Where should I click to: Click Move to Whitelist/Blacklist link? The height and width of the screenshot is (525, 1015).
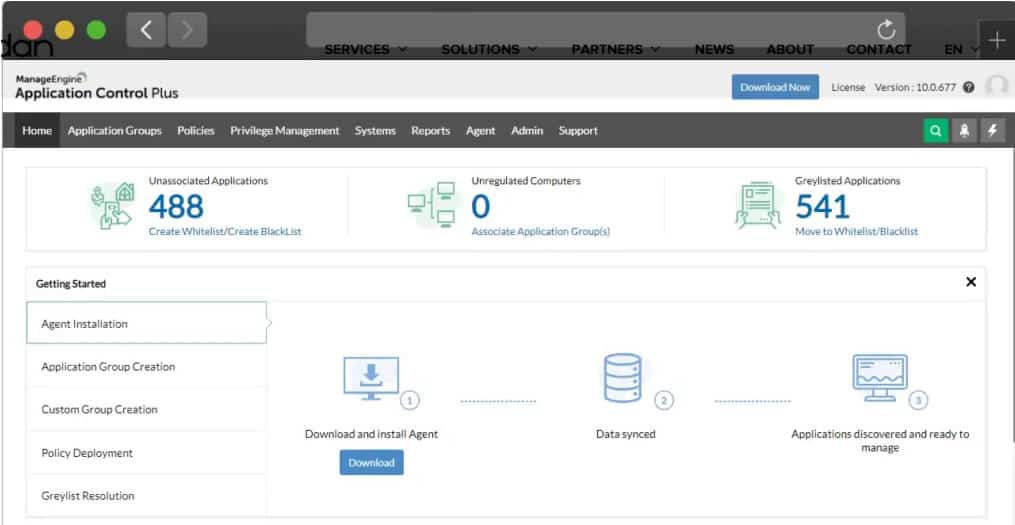coord(856,231)
